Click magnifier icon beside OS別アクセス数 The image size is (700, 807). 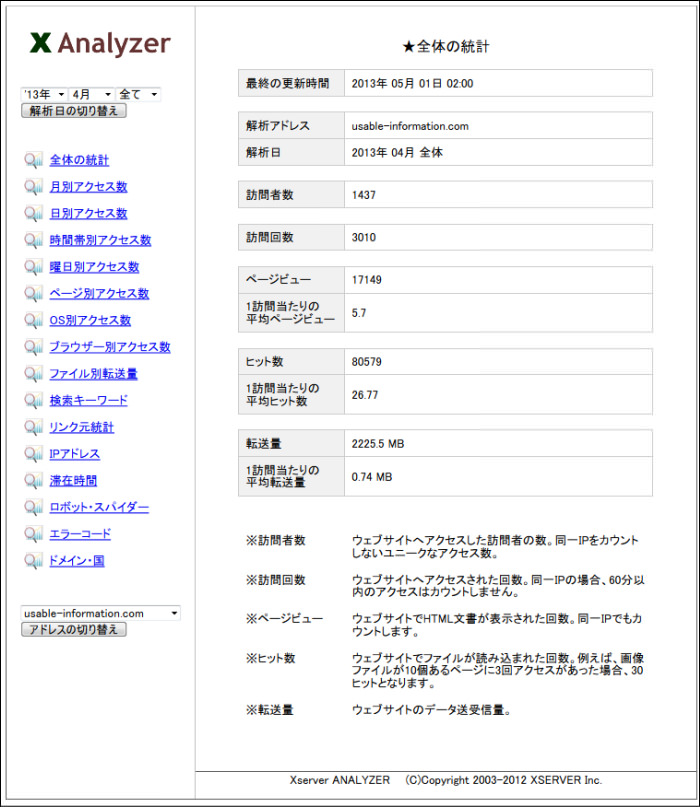33,321
